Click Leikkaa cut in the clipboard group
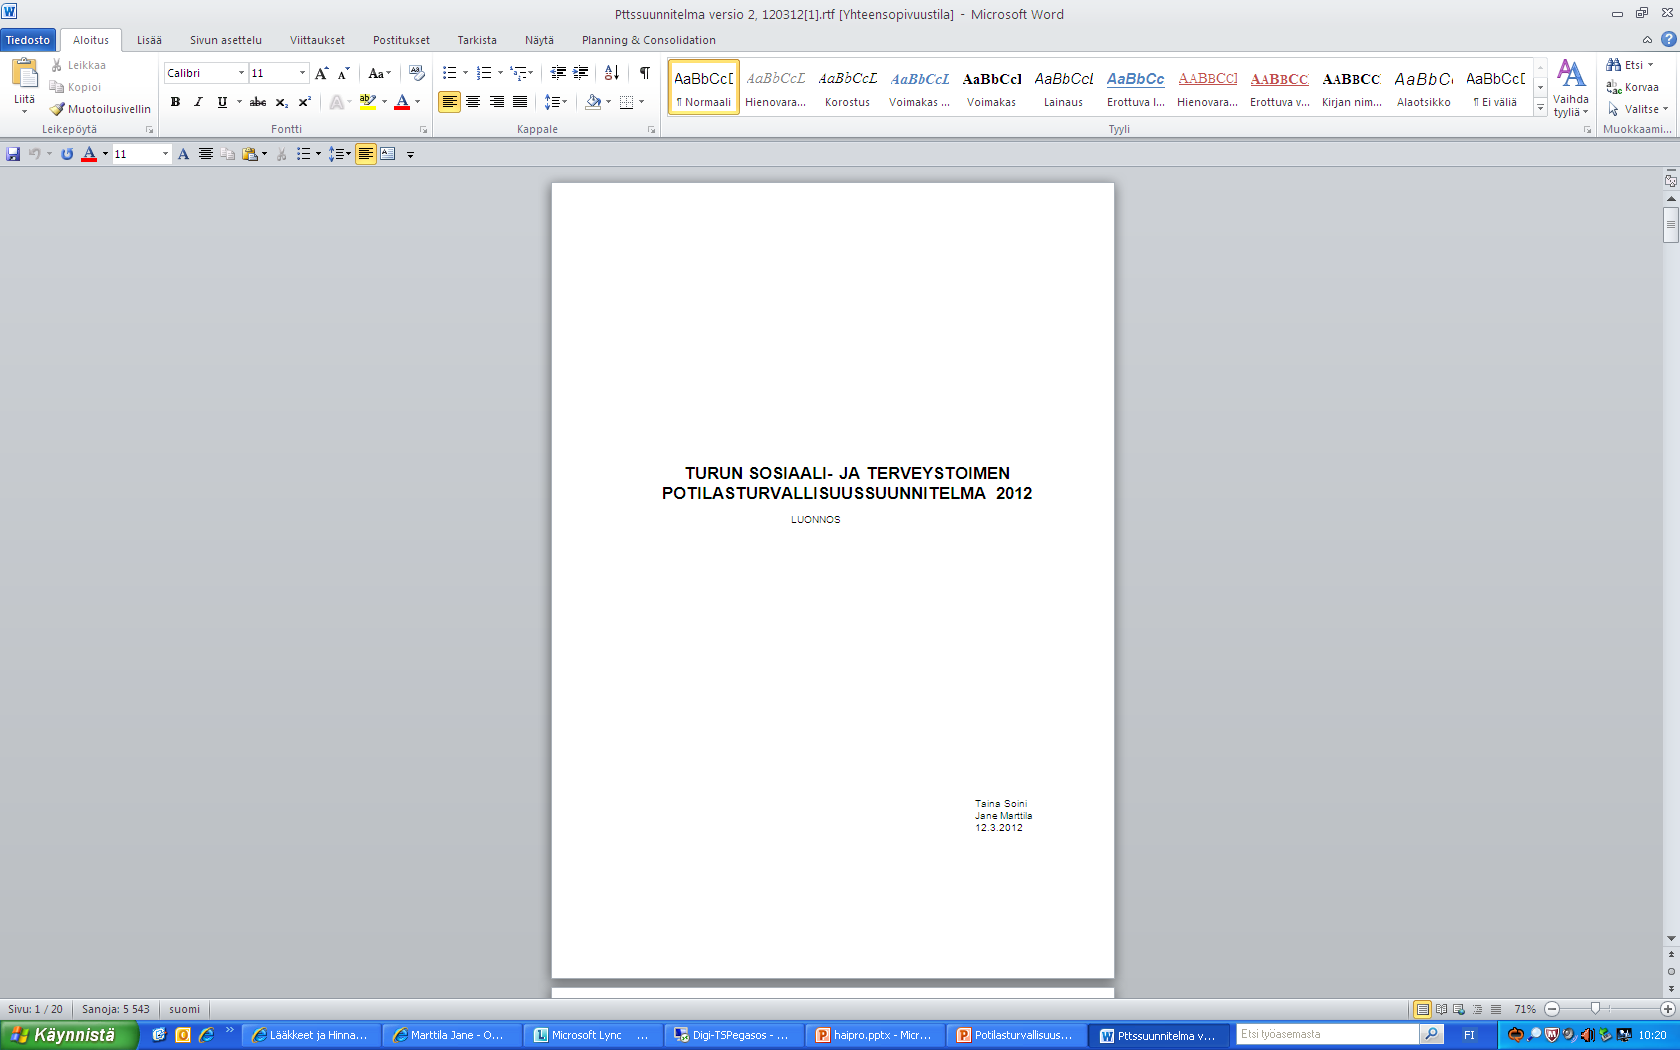The image size is (1680, 1050). tap(78, 65)
